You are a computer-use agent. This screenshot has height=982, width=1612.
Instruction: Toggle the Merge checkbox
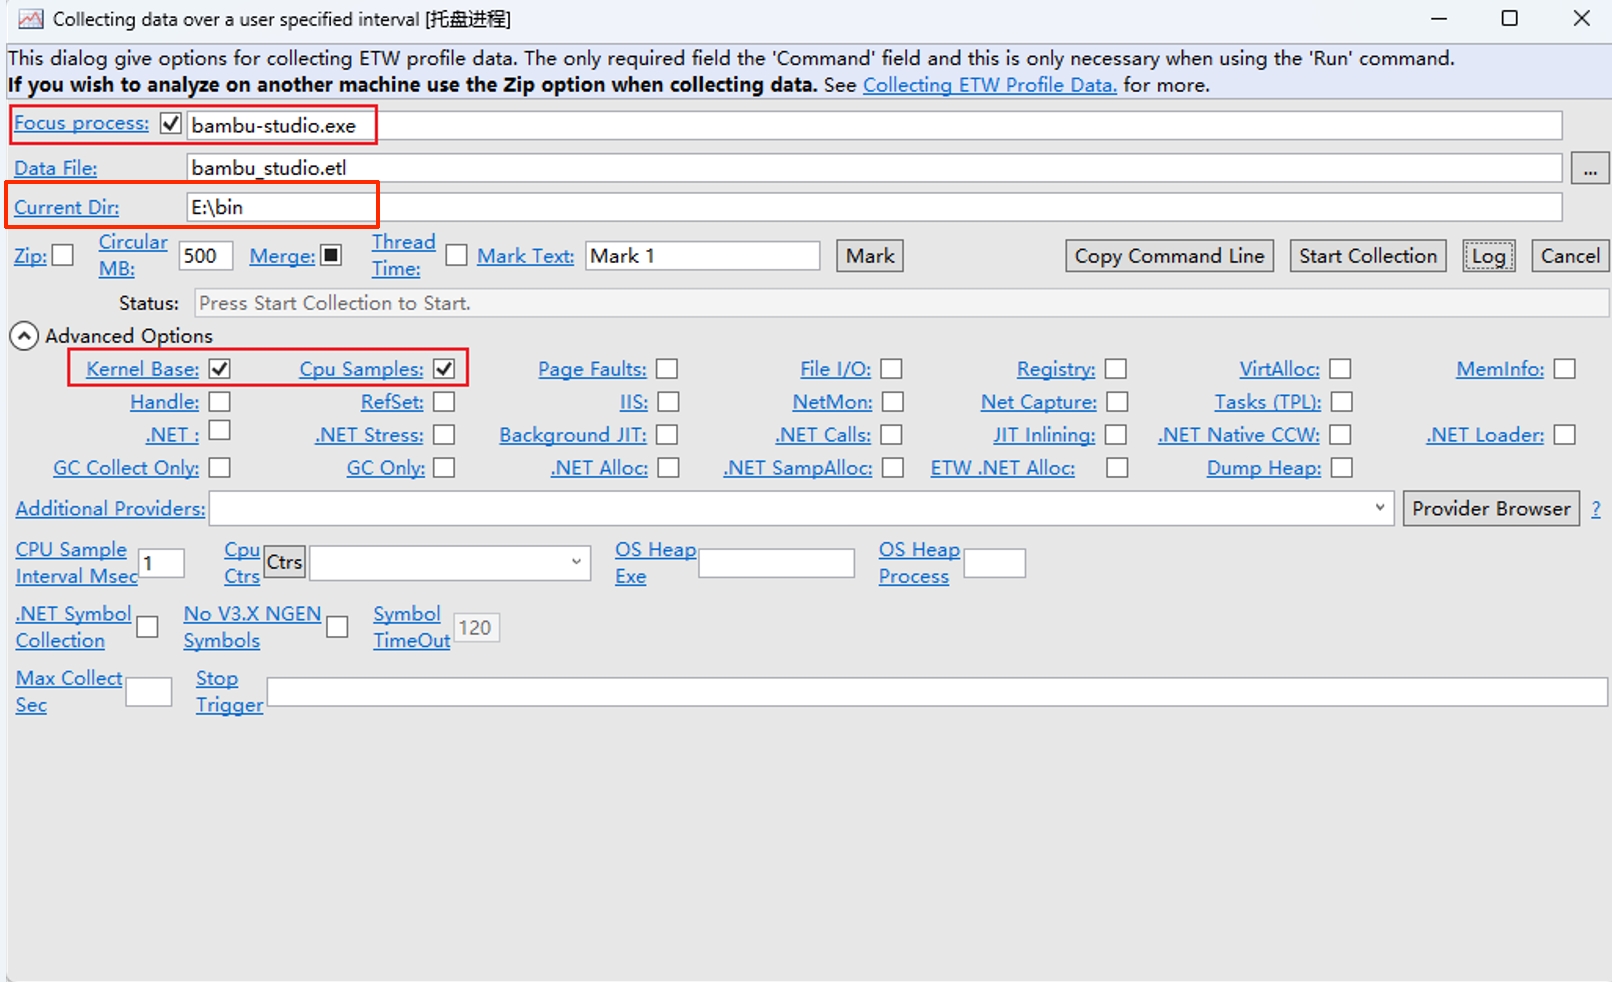[331, 255]
